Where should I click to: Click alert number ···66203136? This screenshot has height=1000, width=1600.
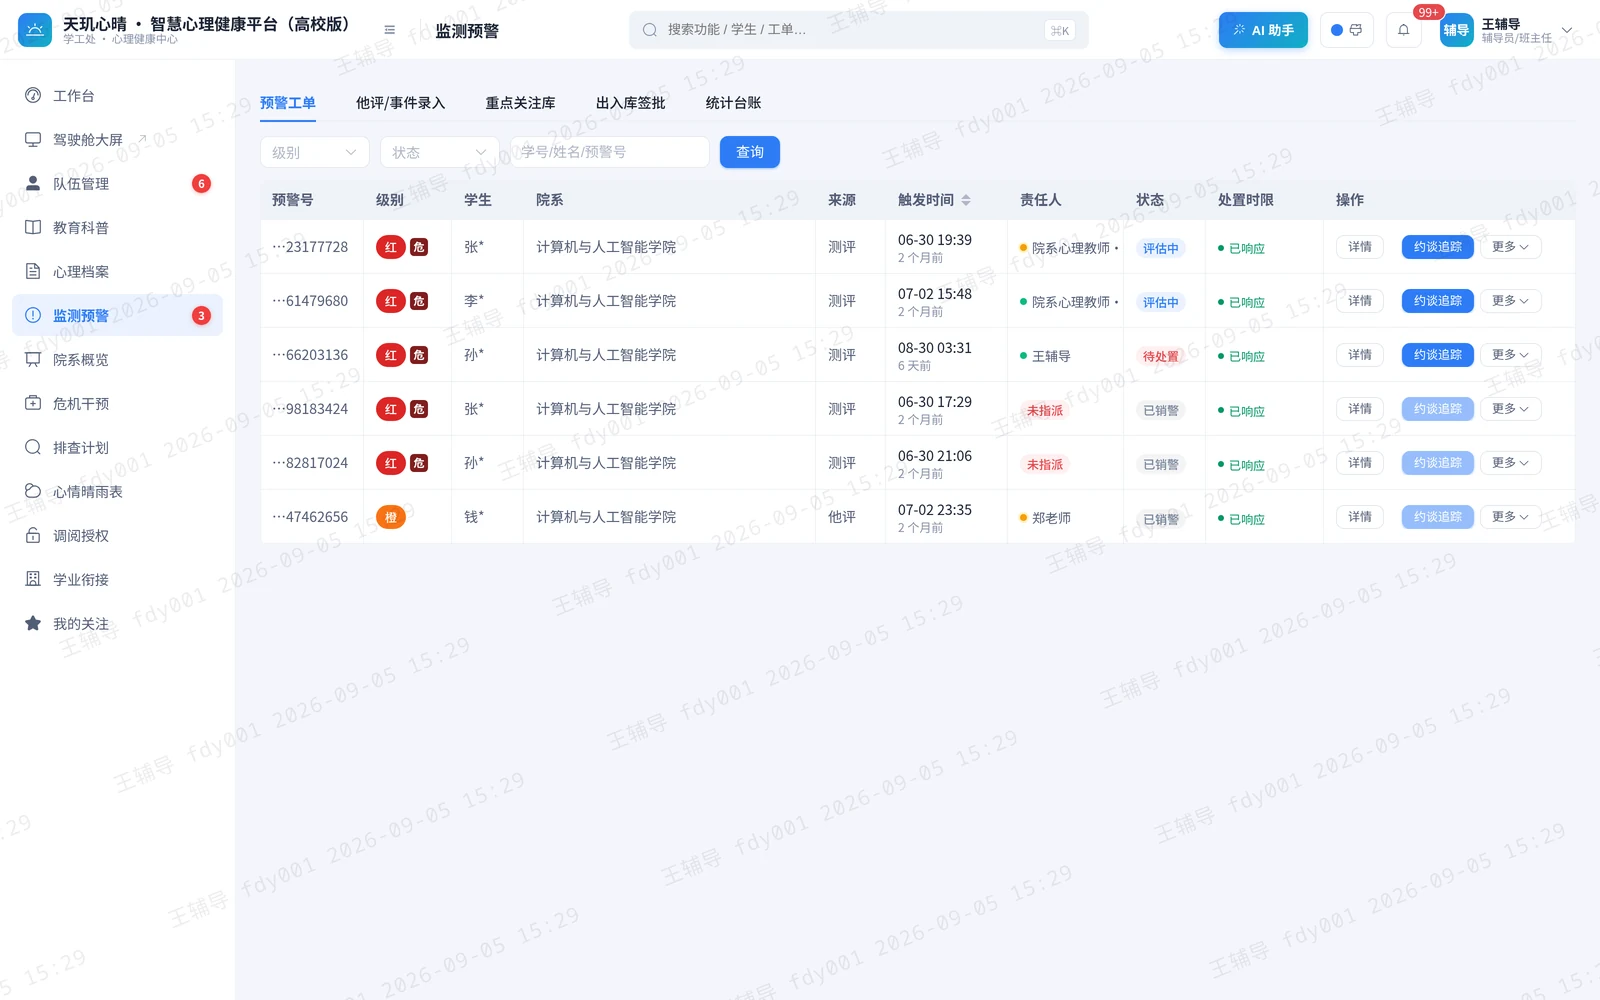[x=310, y=355]
